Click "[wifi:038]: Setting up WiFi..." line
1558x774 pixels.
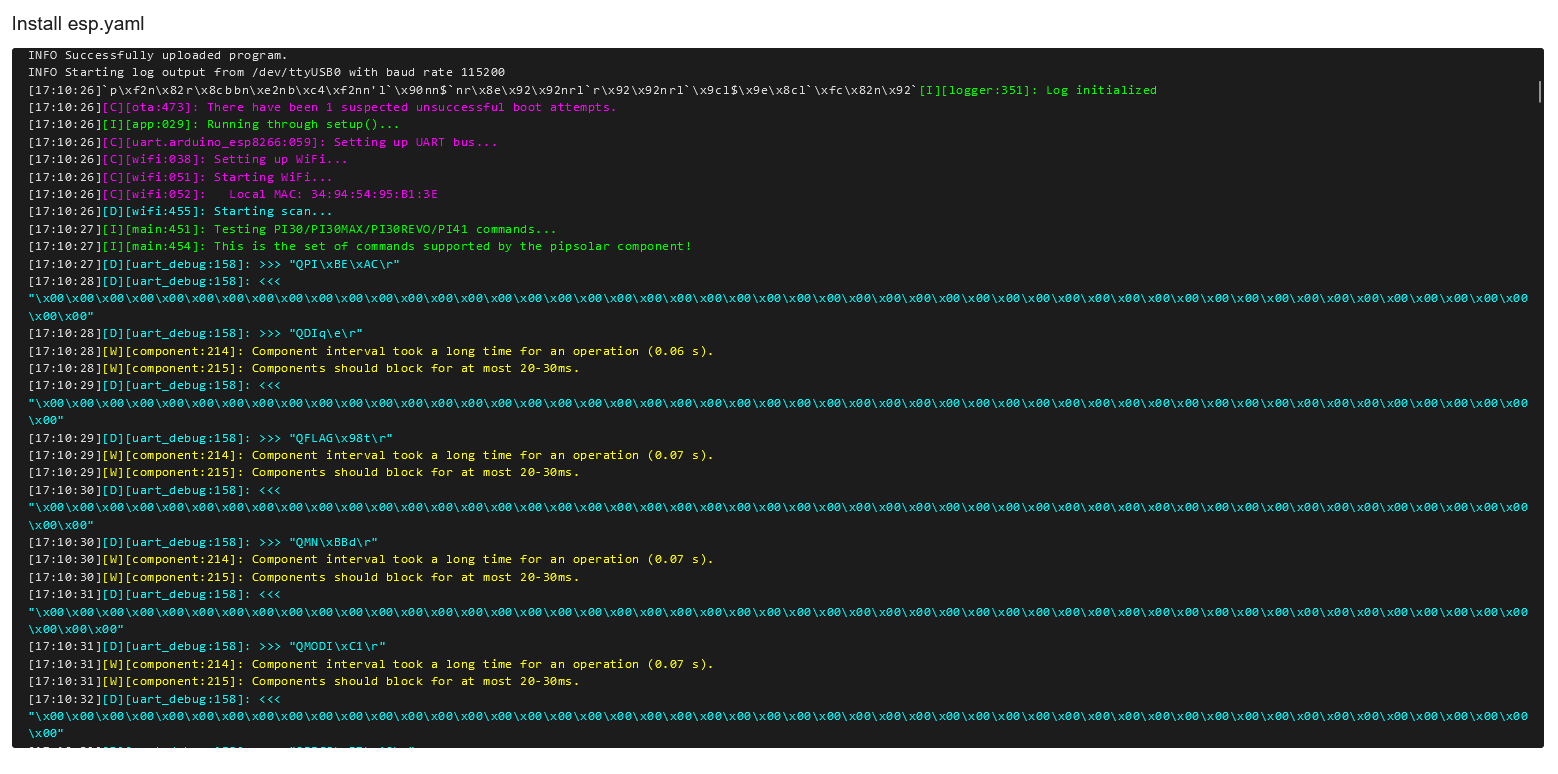point(188,159)
